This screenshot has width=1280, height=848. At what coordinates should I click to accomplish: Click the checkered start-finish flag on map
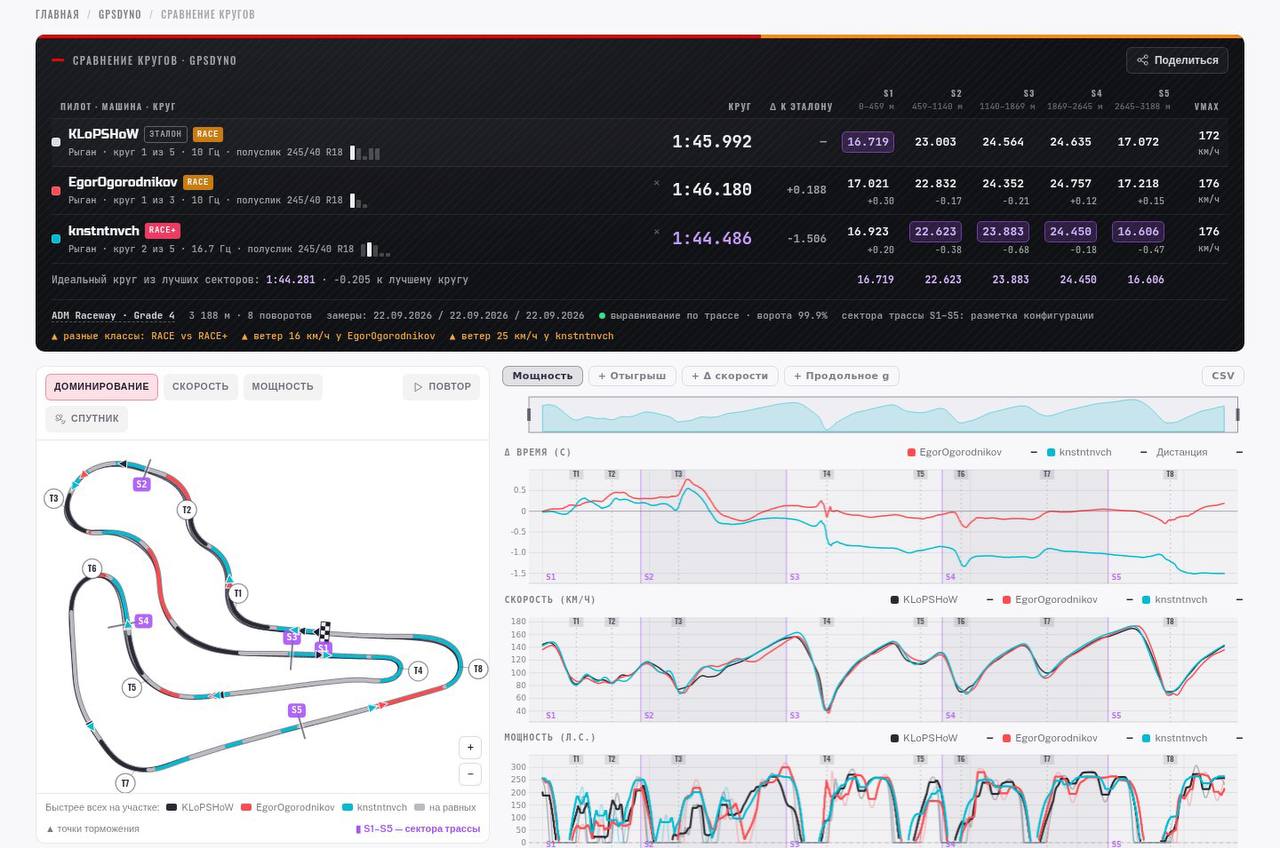[x=324, y=631]
